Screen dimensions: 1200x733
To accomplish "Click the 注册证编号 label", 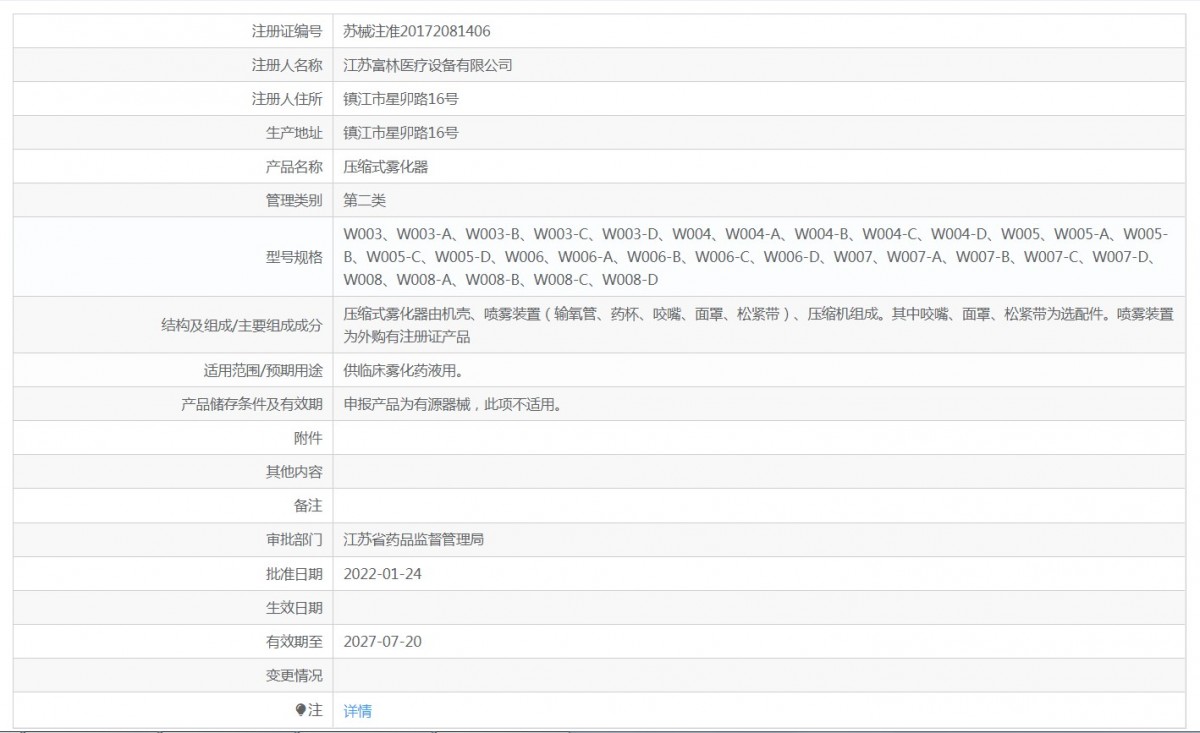I will (x=287, y=31).
